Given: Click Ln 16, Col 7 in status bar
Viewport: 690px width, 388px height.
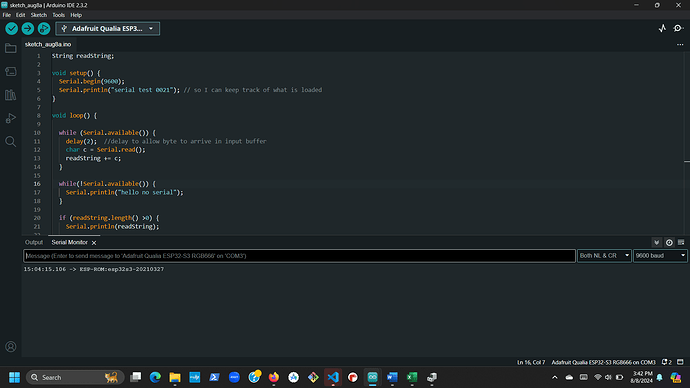Looking at the screenshot, I should point(531,362).
